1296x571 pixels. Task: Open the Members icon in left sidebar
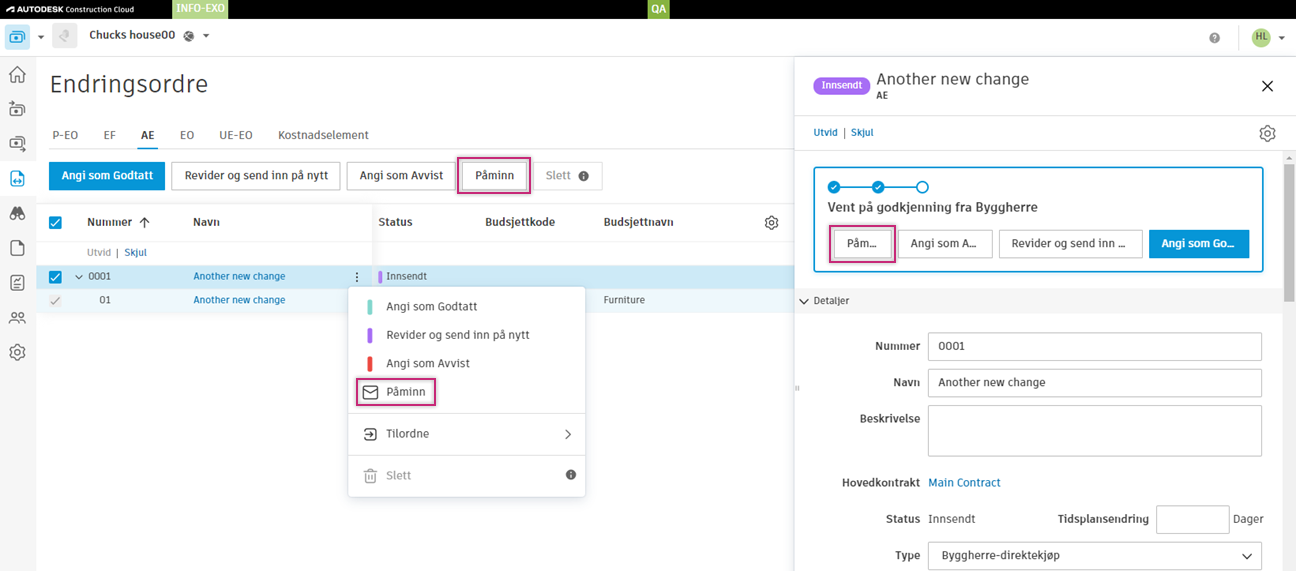tap(17, 318)
